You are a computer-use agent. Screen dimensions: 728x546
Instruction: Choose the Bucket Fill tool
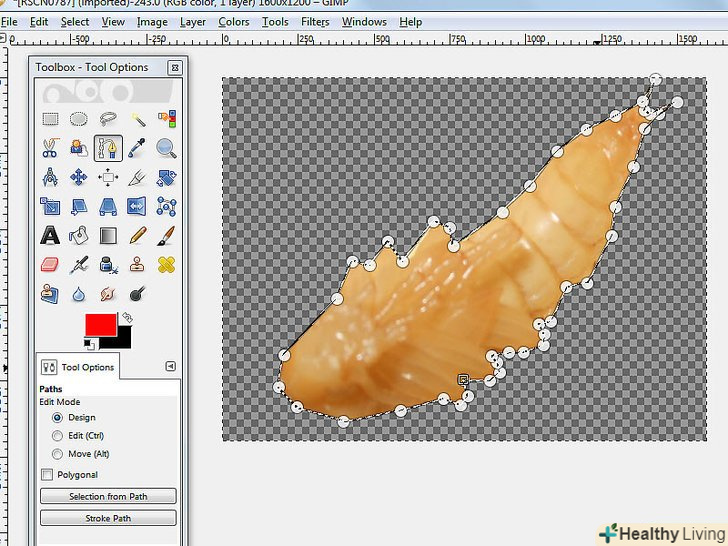pos(79,236)
